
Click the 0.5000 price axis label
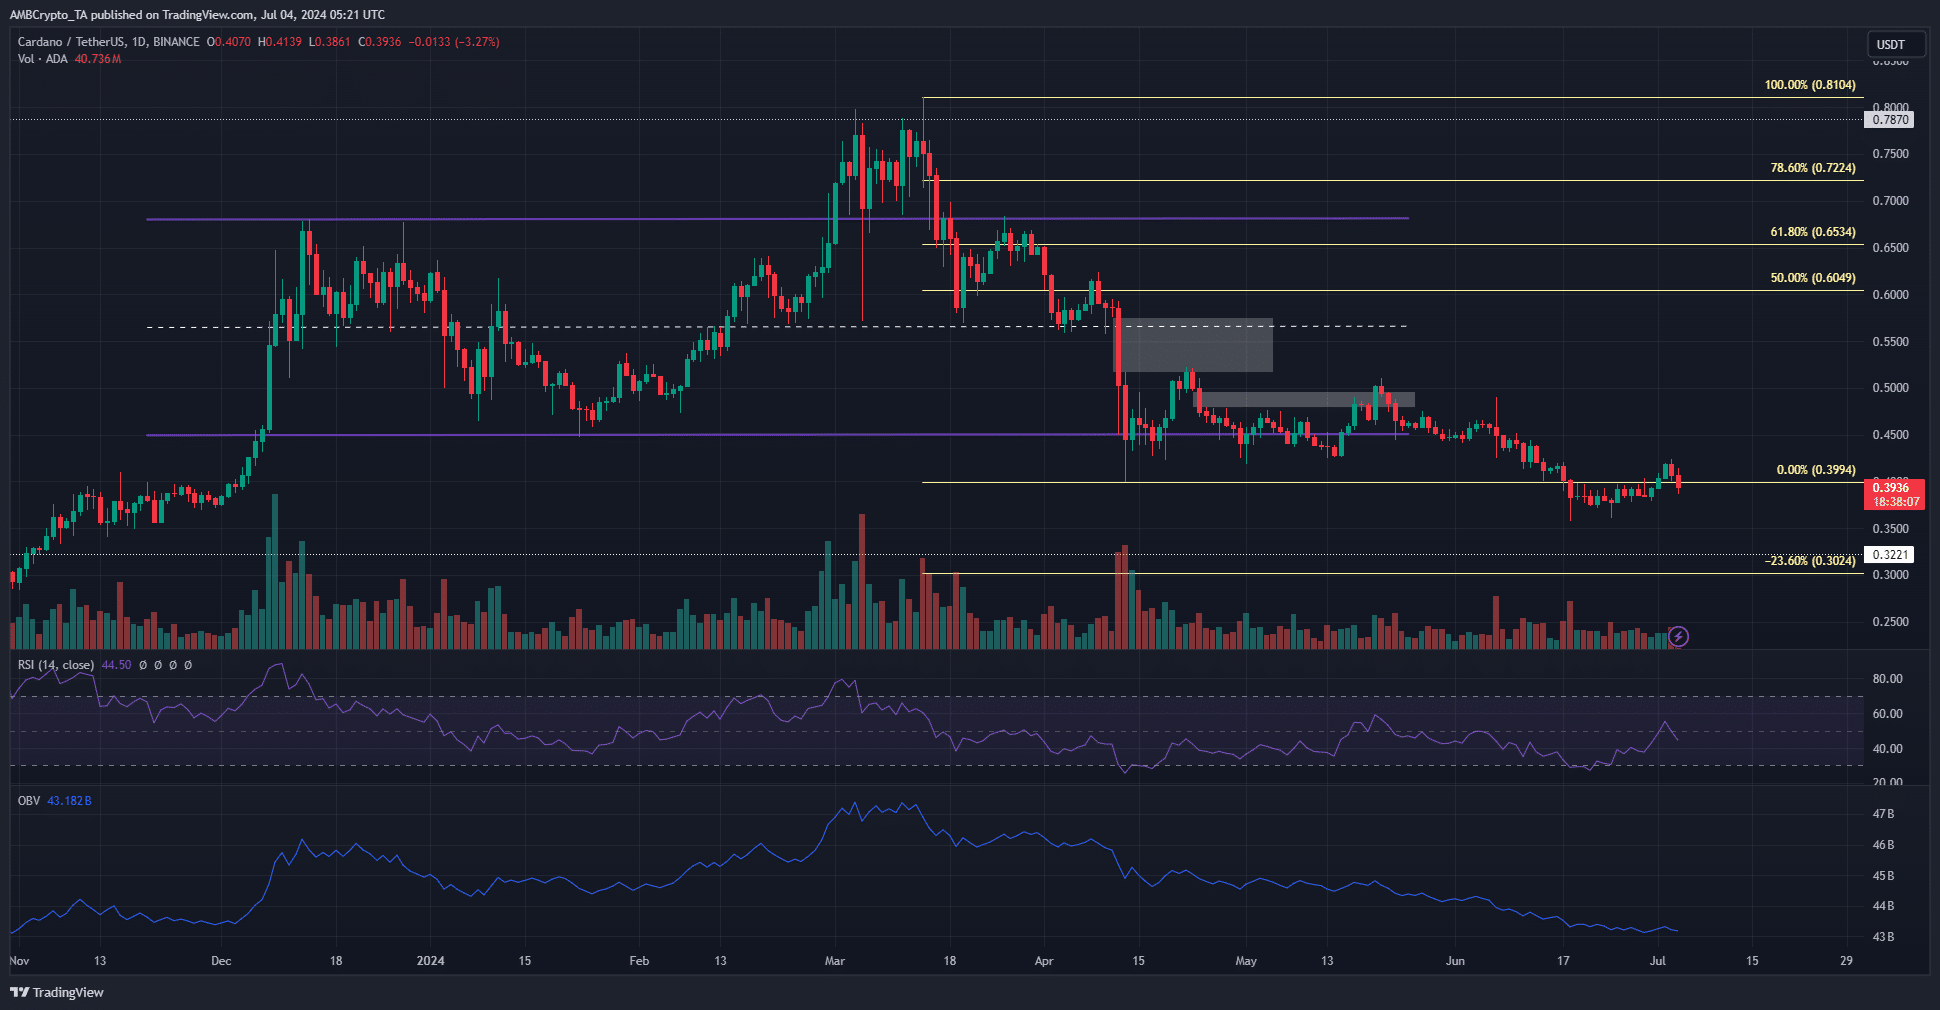coord(1890,388)
